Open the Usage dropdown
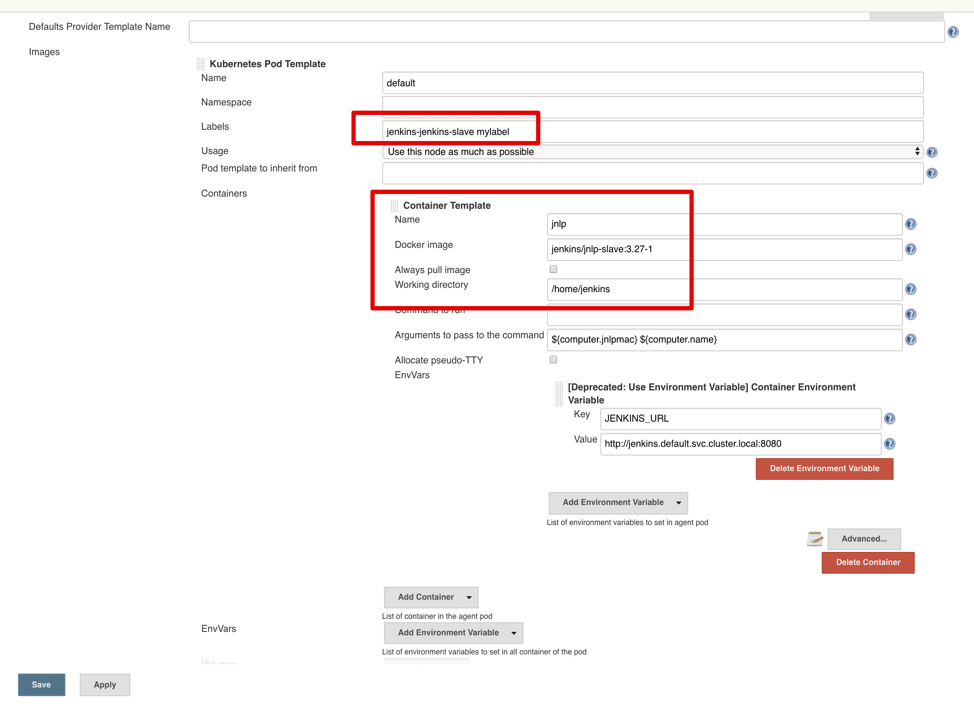This screenshot has width=974, height=704. (652, 152)
